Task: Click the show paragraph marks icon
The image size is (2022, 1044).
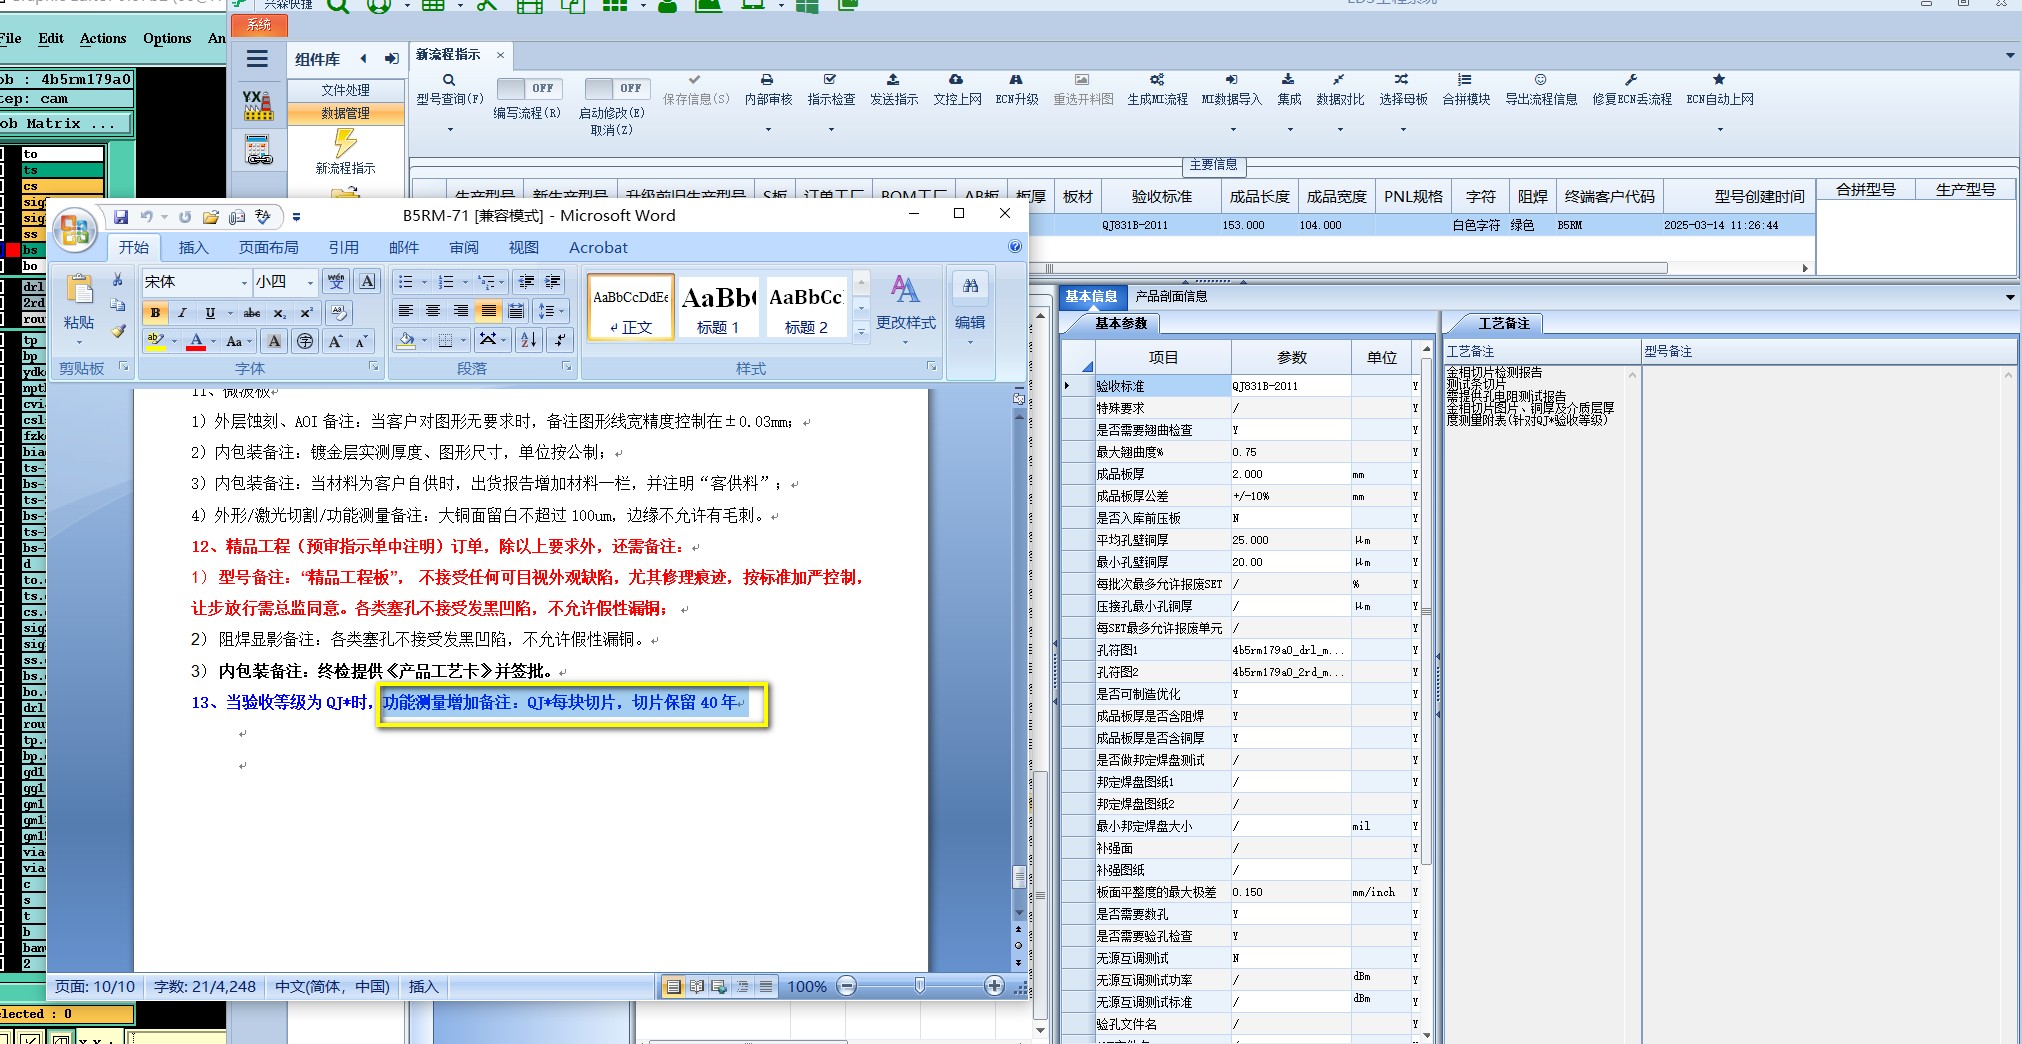Action: pyautogui.click(x=560, y=340)
